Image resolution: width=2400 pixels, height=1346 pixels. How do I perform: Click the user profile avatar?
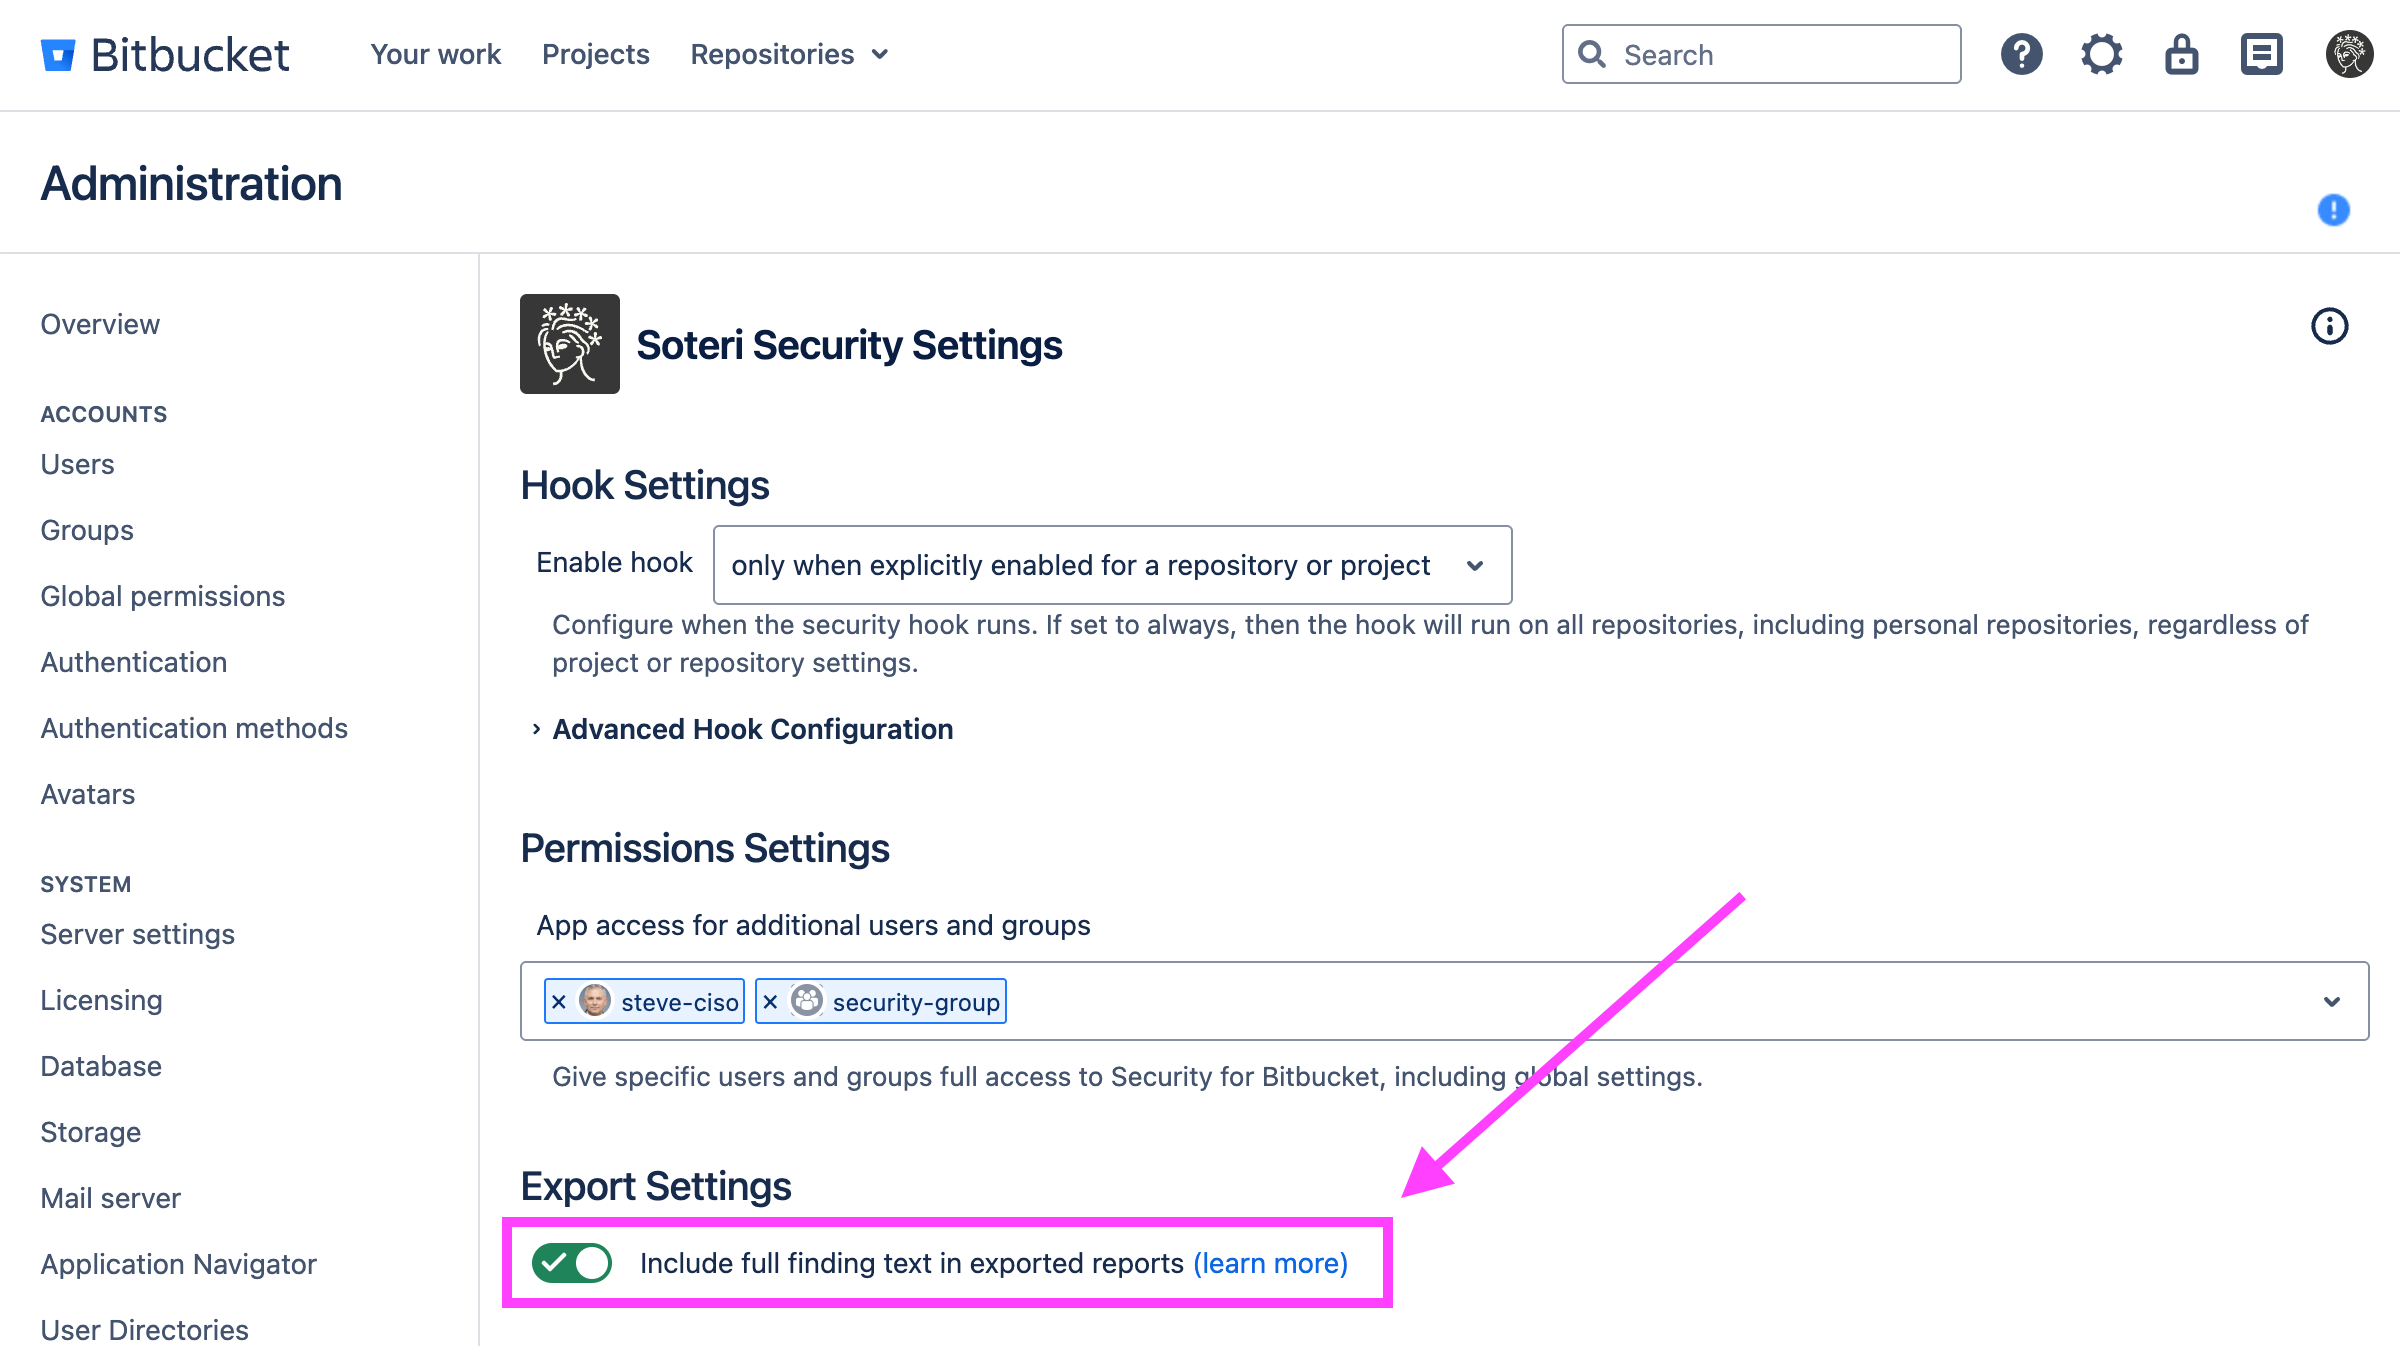point(2349,54)
